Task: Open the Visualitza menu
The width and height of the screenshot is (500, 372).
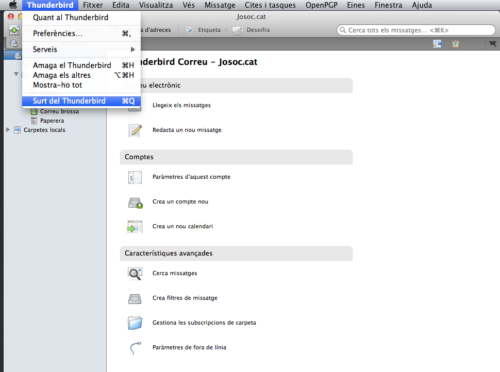Action: [x=156, y=5]
